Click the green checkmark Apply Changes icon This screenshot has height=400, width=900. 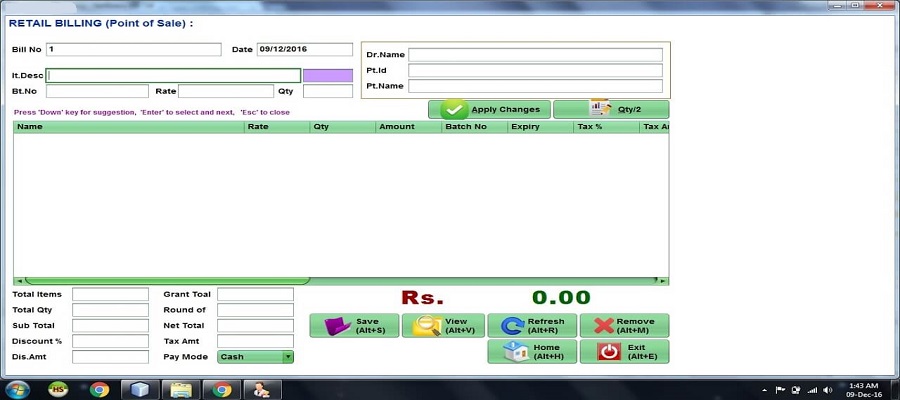coord(454,109)
